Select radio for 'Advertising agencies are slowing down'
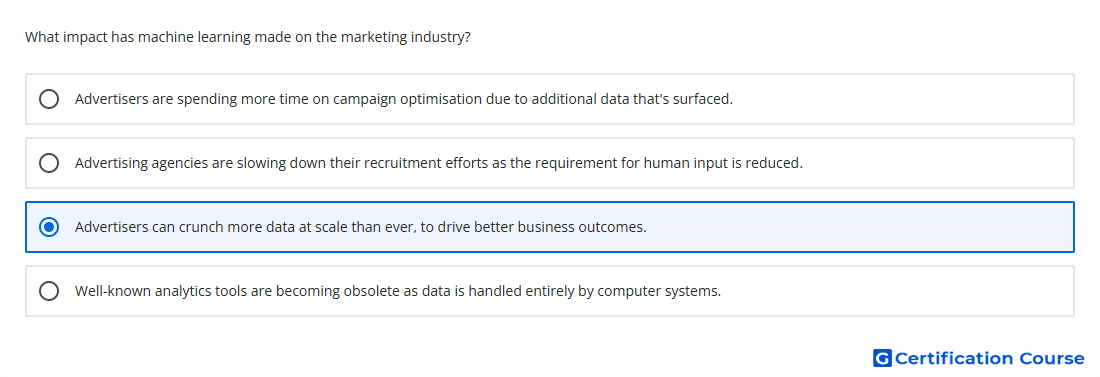 click(49, 163)
